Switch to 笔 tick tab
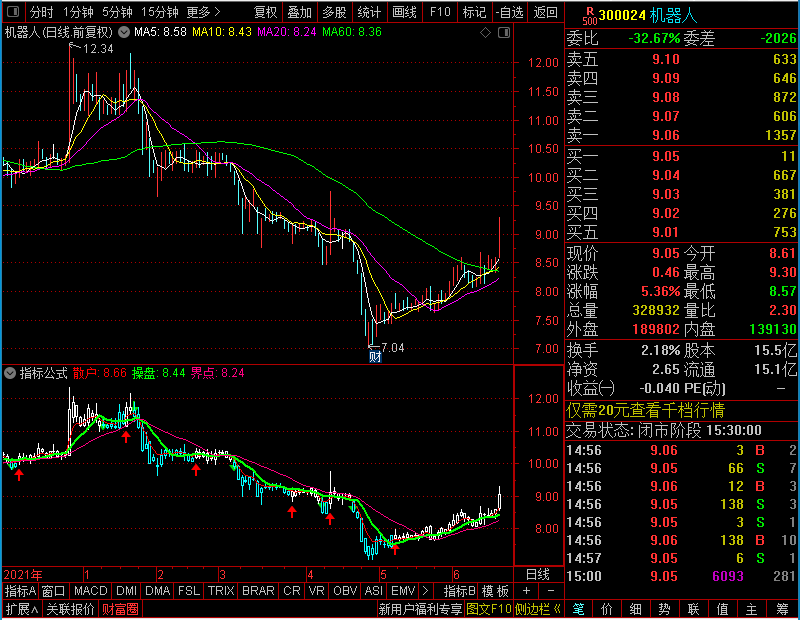800x620 pixels. 578,609
